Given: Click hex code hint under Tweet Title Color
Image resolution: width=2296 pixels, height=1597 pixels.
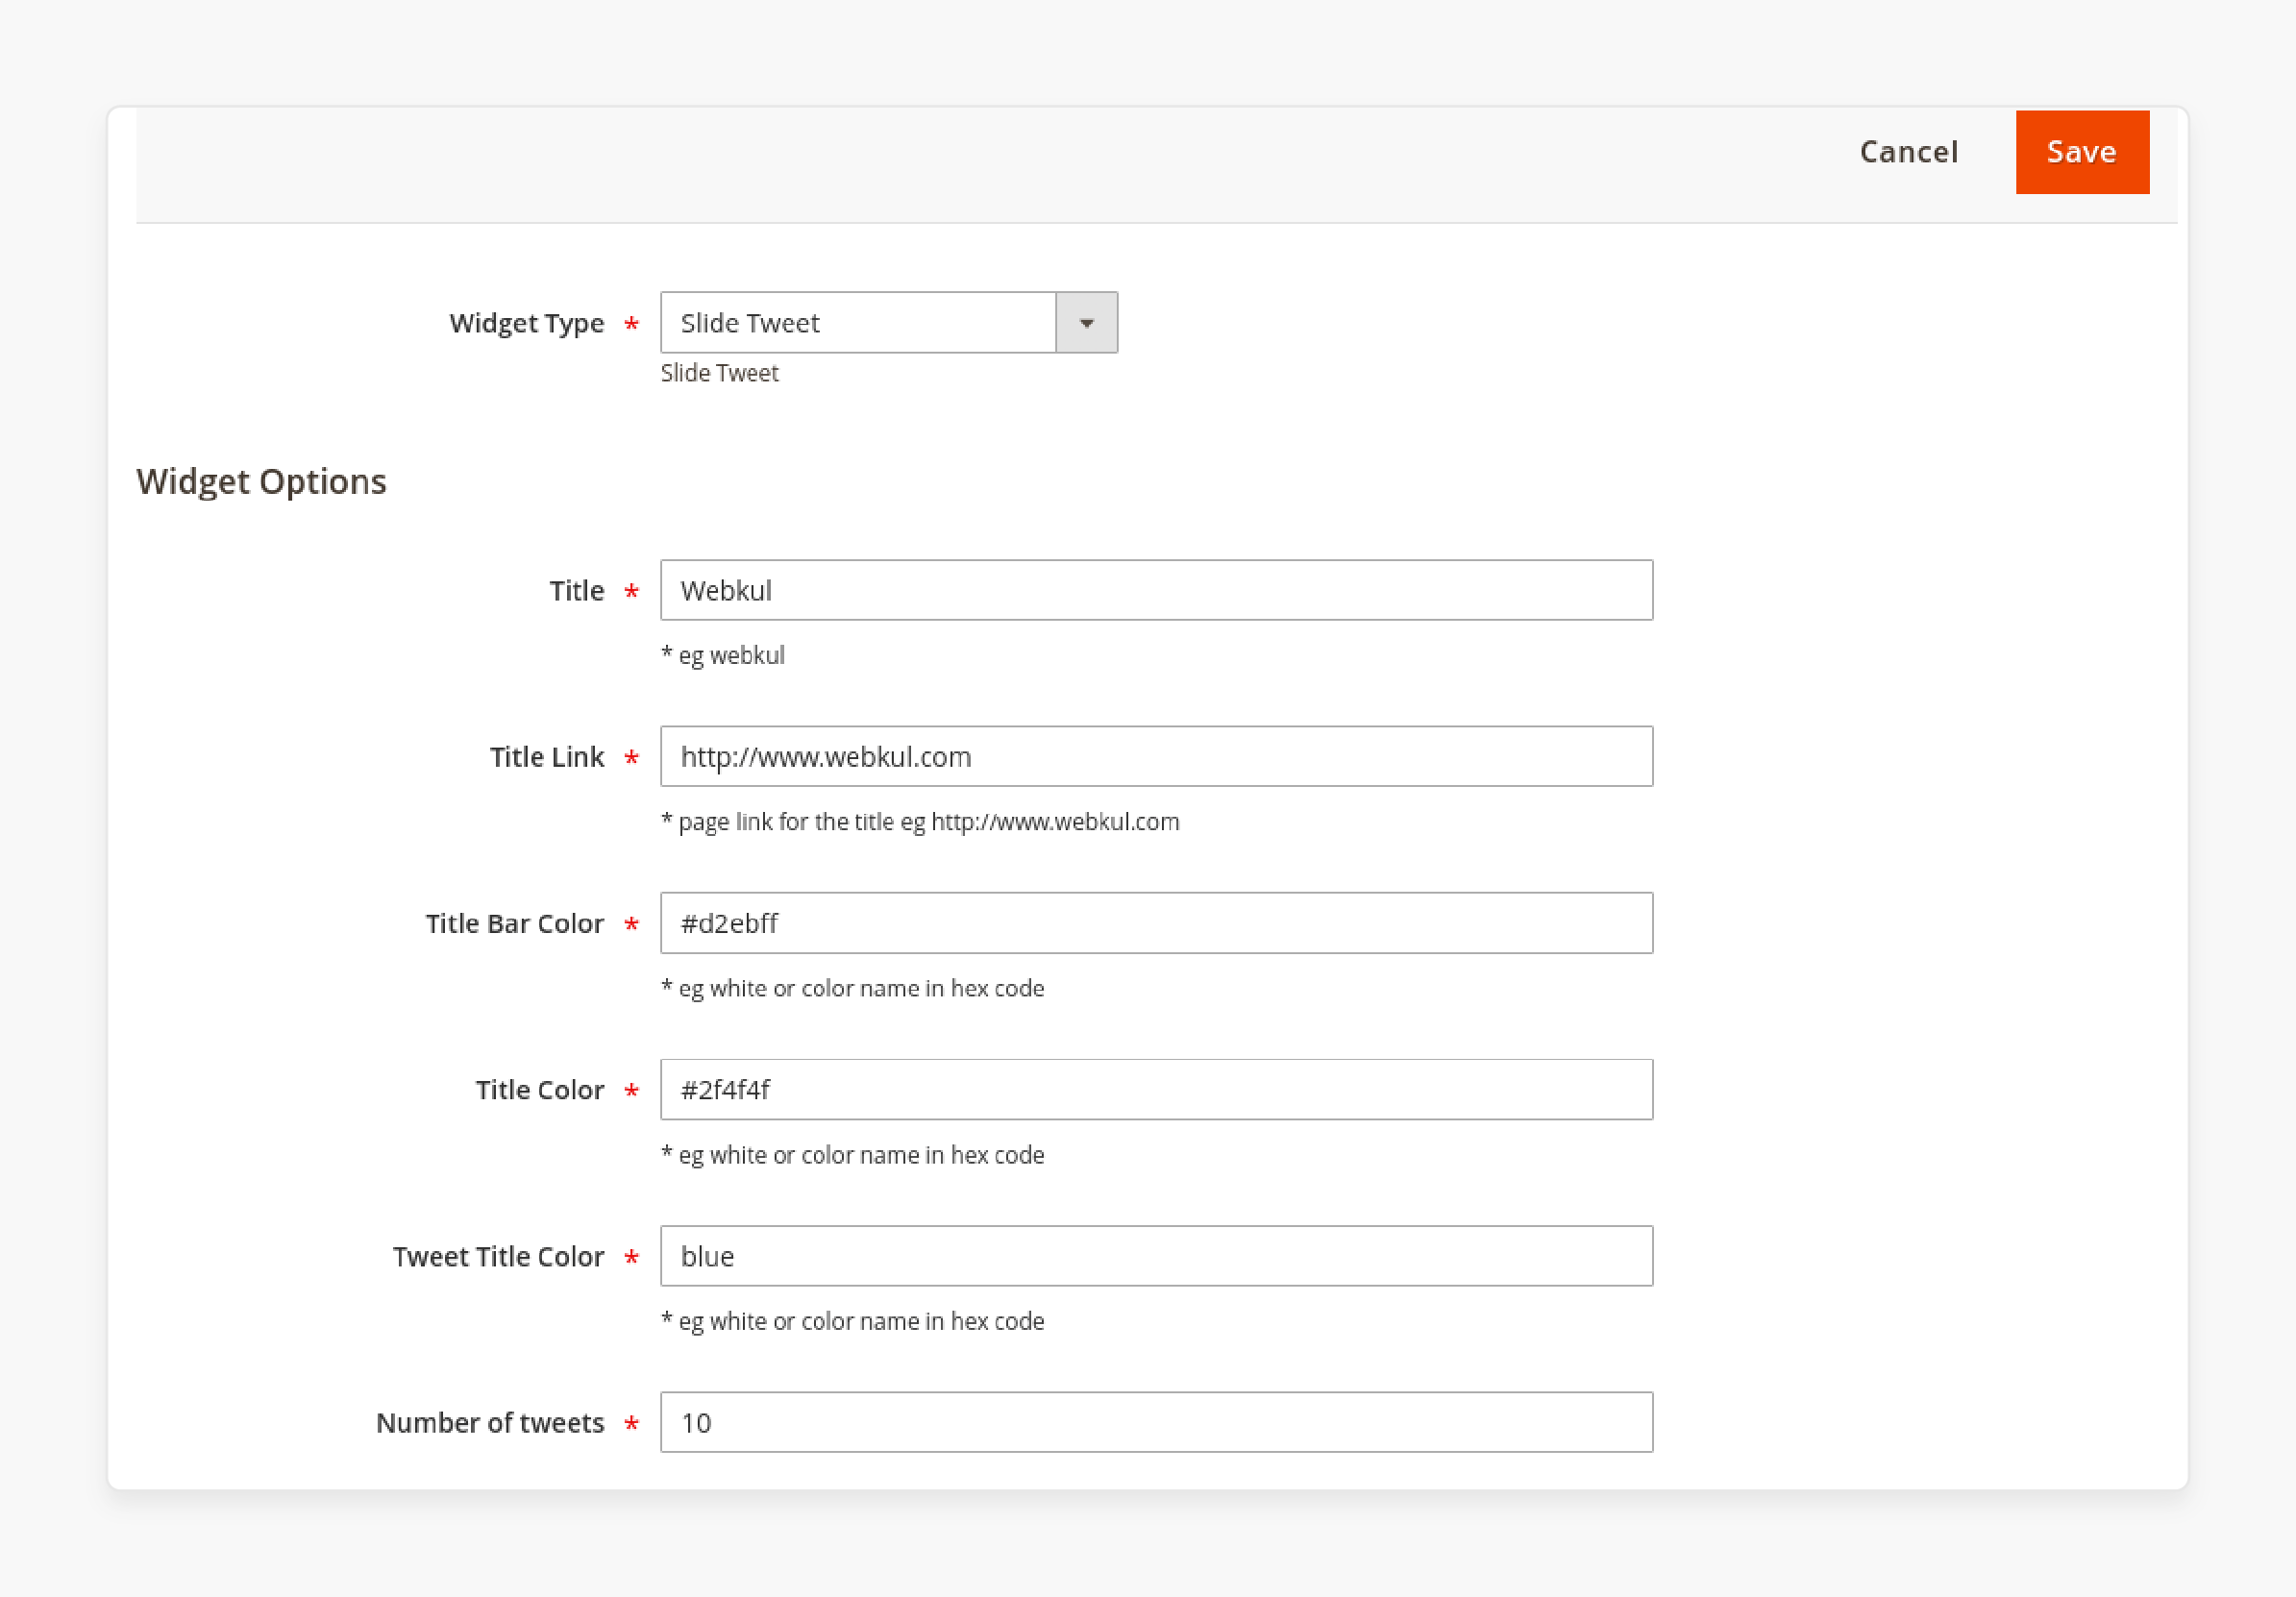Looking at the screenshot, I should click(x=853, y=1322).
